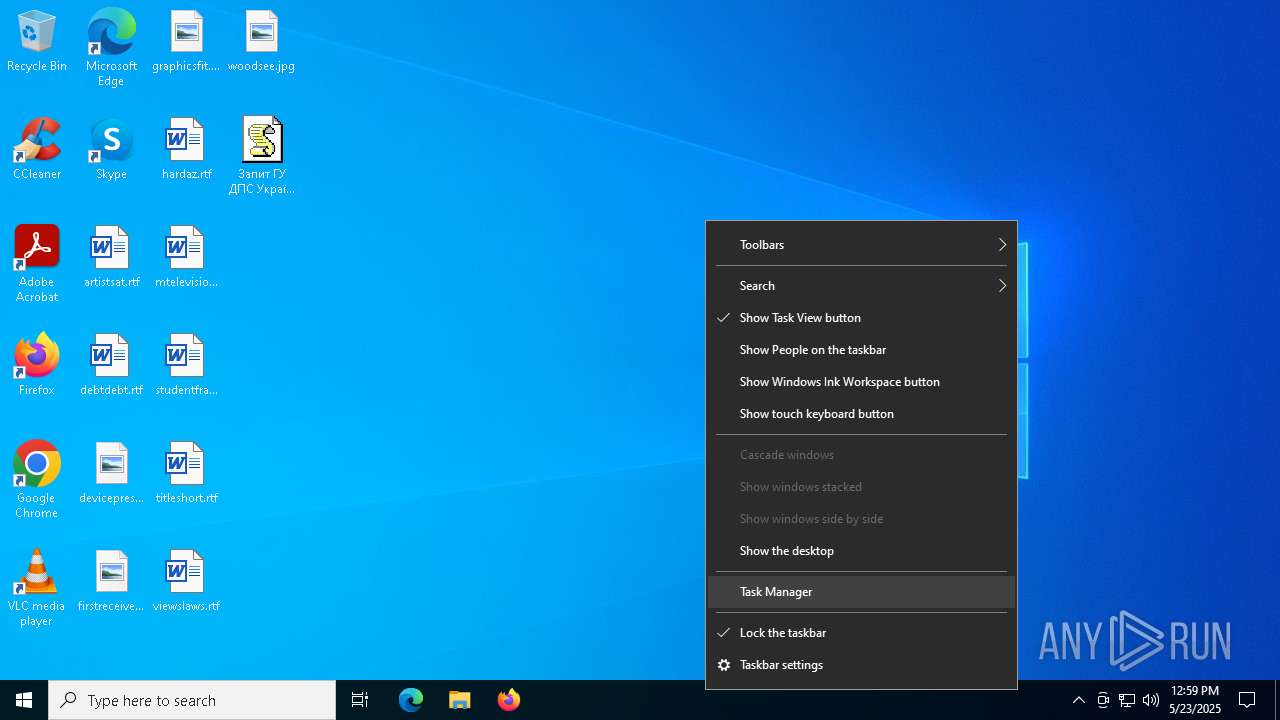Select the hardaz.rtf document icon

pyautogui.click(x=186, y=150)
